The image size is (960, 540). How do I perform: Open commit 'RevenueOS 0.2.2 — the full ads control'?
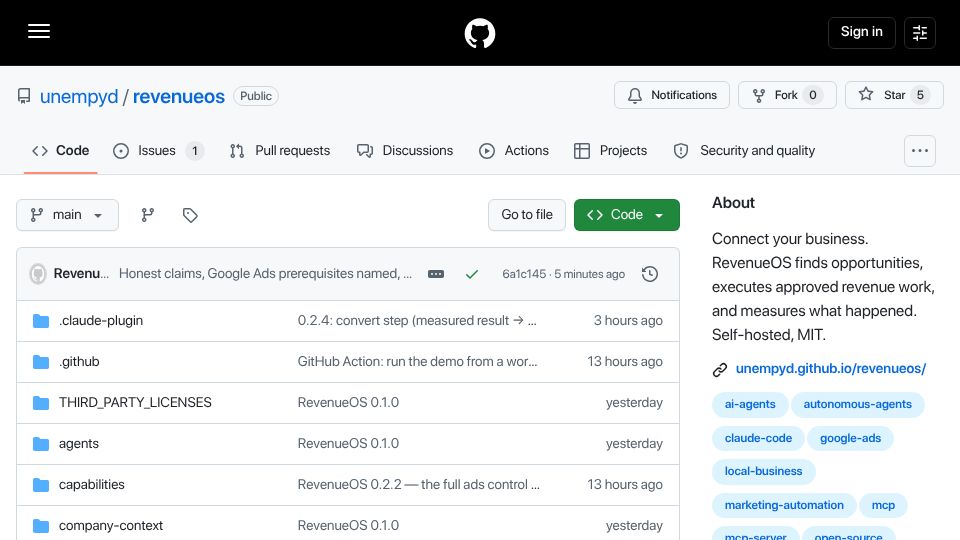419,484
